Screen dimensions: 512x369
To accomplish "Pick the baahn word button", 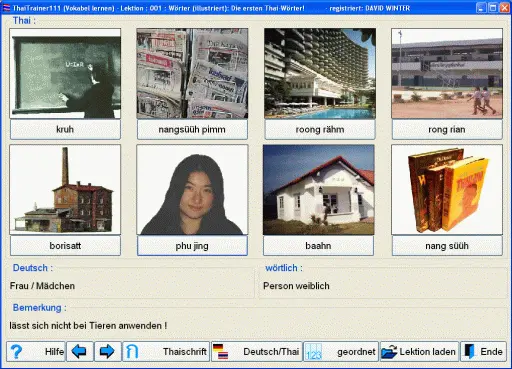I will click(x=318, y=246).
